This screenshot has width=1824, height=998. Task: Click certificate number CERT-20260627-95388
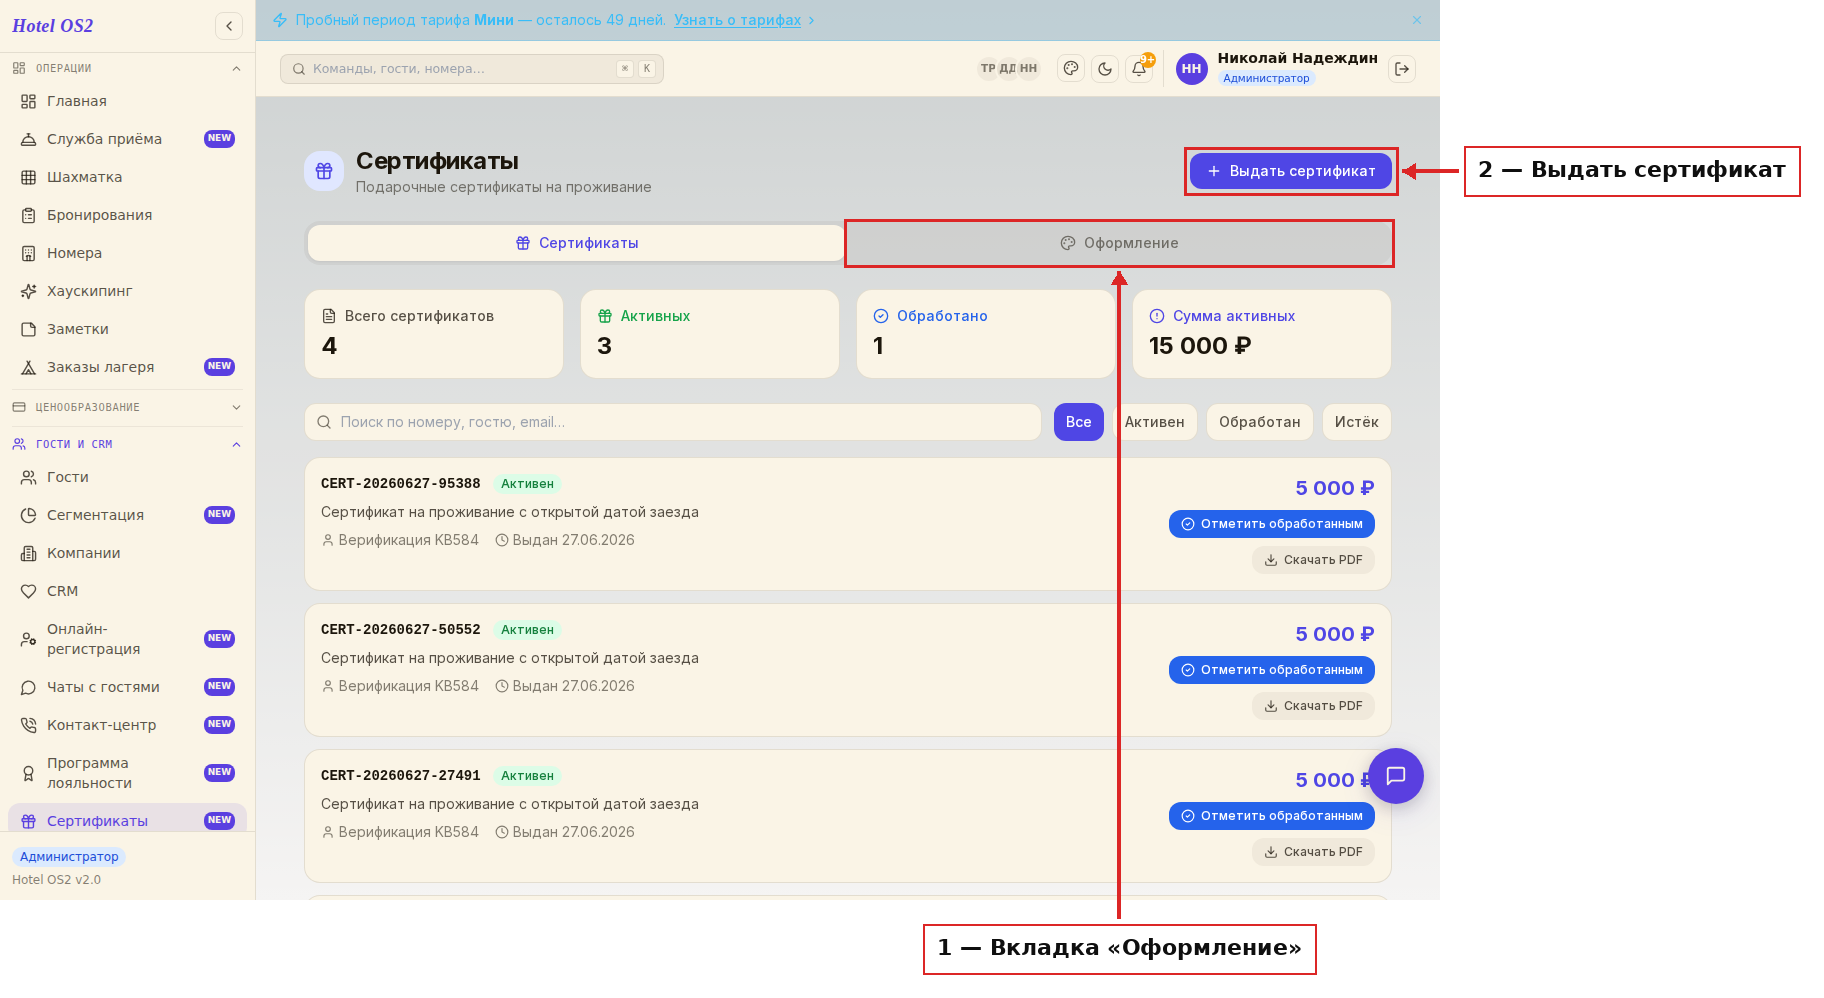click(x=401, y=484)
